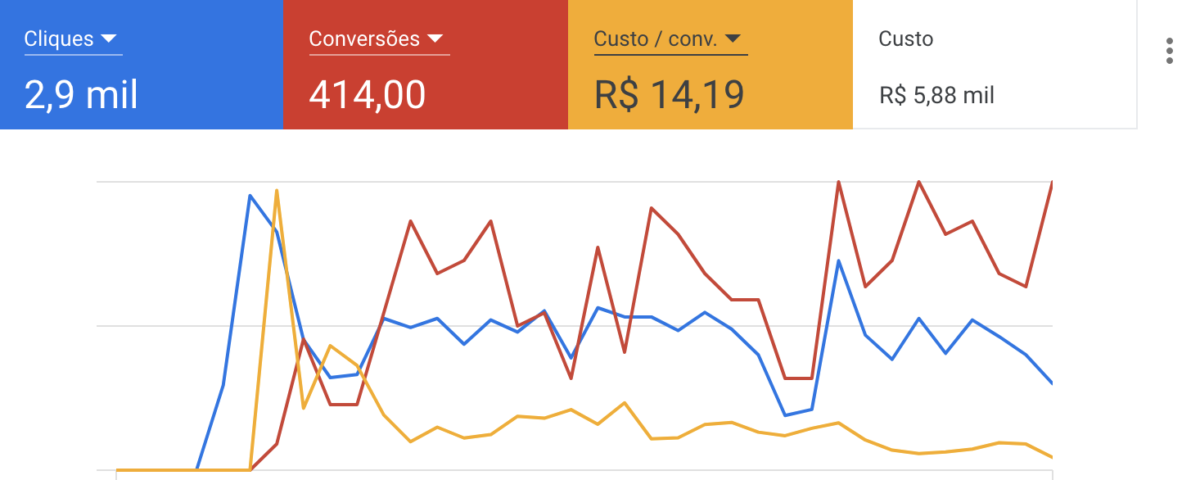The height and width of the screenshot is (480, 1200).
Task: Expand the Conversões metric dropdown arrow
Action: pos(435,39)
